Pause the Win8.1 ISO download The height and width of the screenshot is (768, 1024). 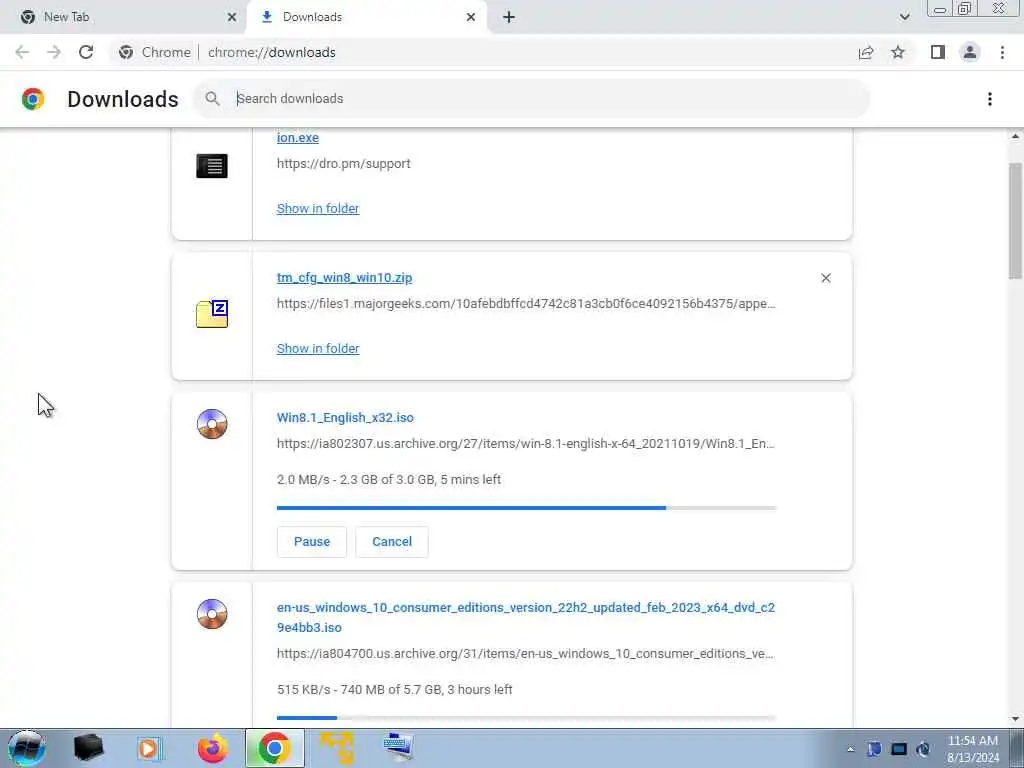coord(312,541)
